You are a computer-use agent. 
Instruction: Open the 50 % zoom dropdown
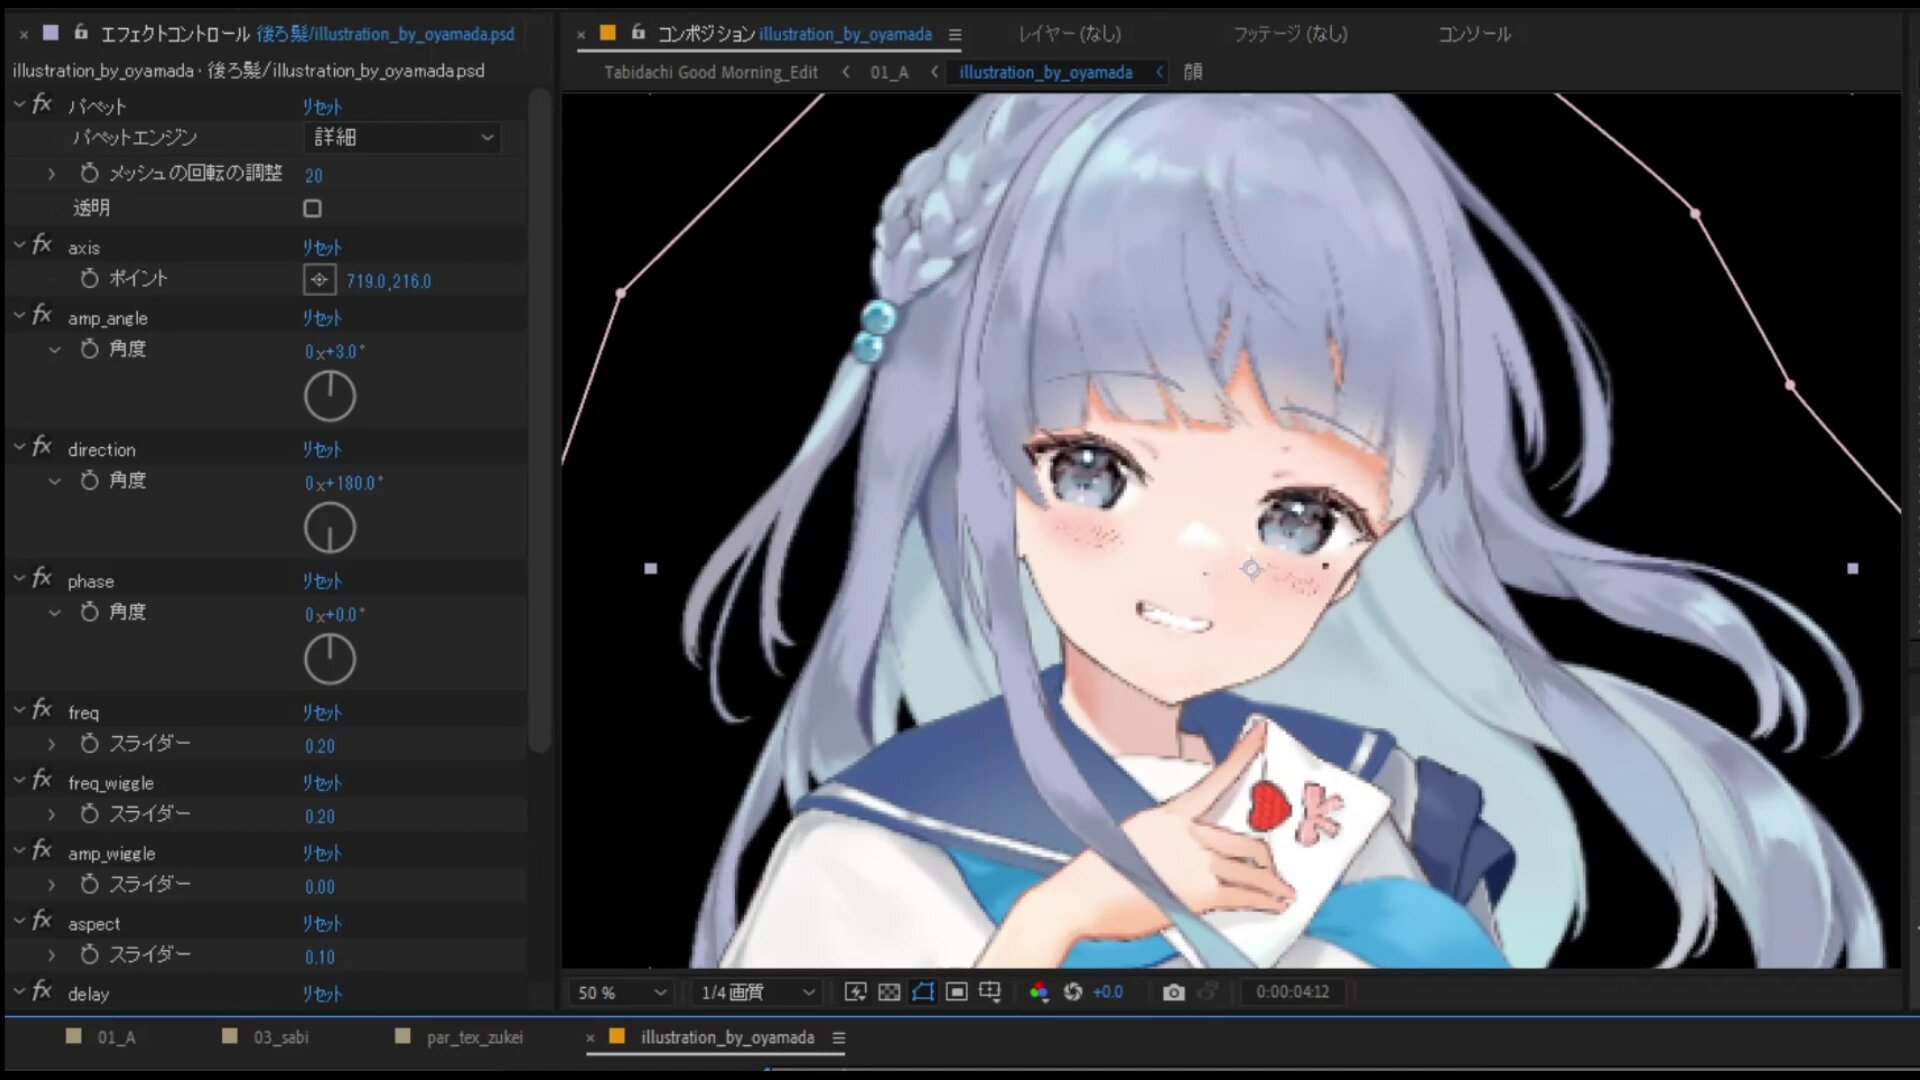point(621,993)
